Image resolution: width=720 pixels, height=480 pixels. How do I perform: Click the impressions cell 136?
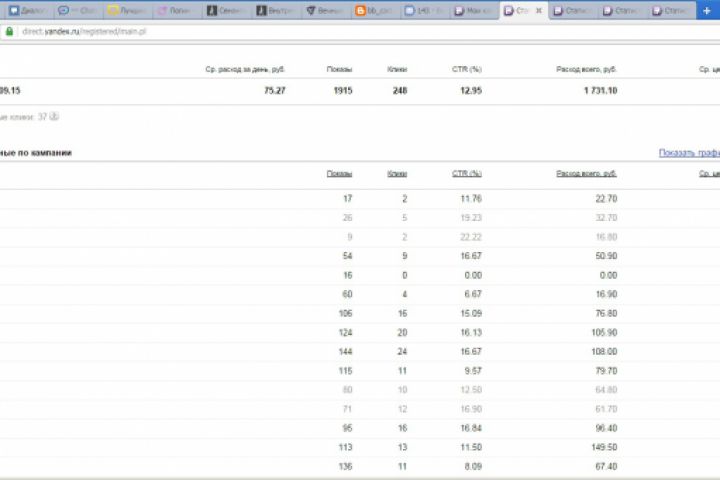click(345, 466)
